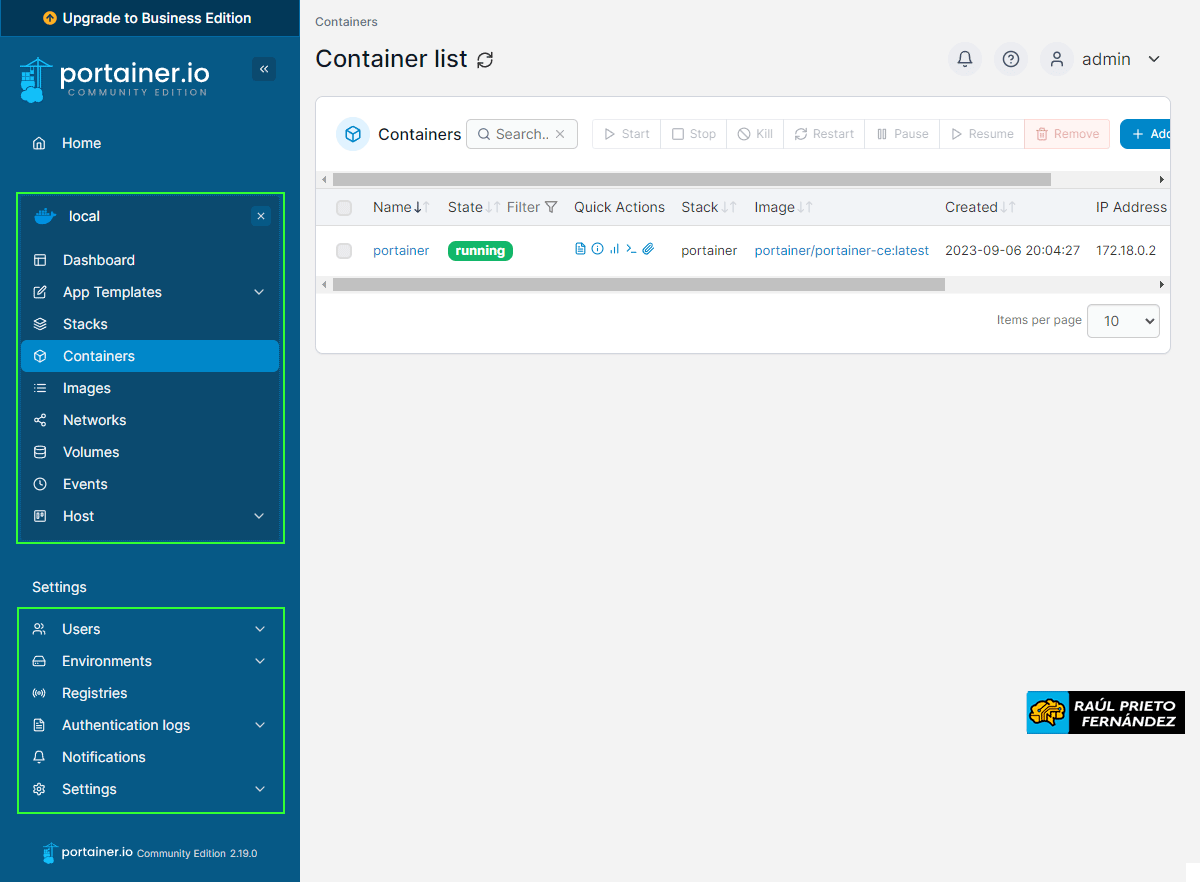Open the notifications bell icon

click(964, 59)
